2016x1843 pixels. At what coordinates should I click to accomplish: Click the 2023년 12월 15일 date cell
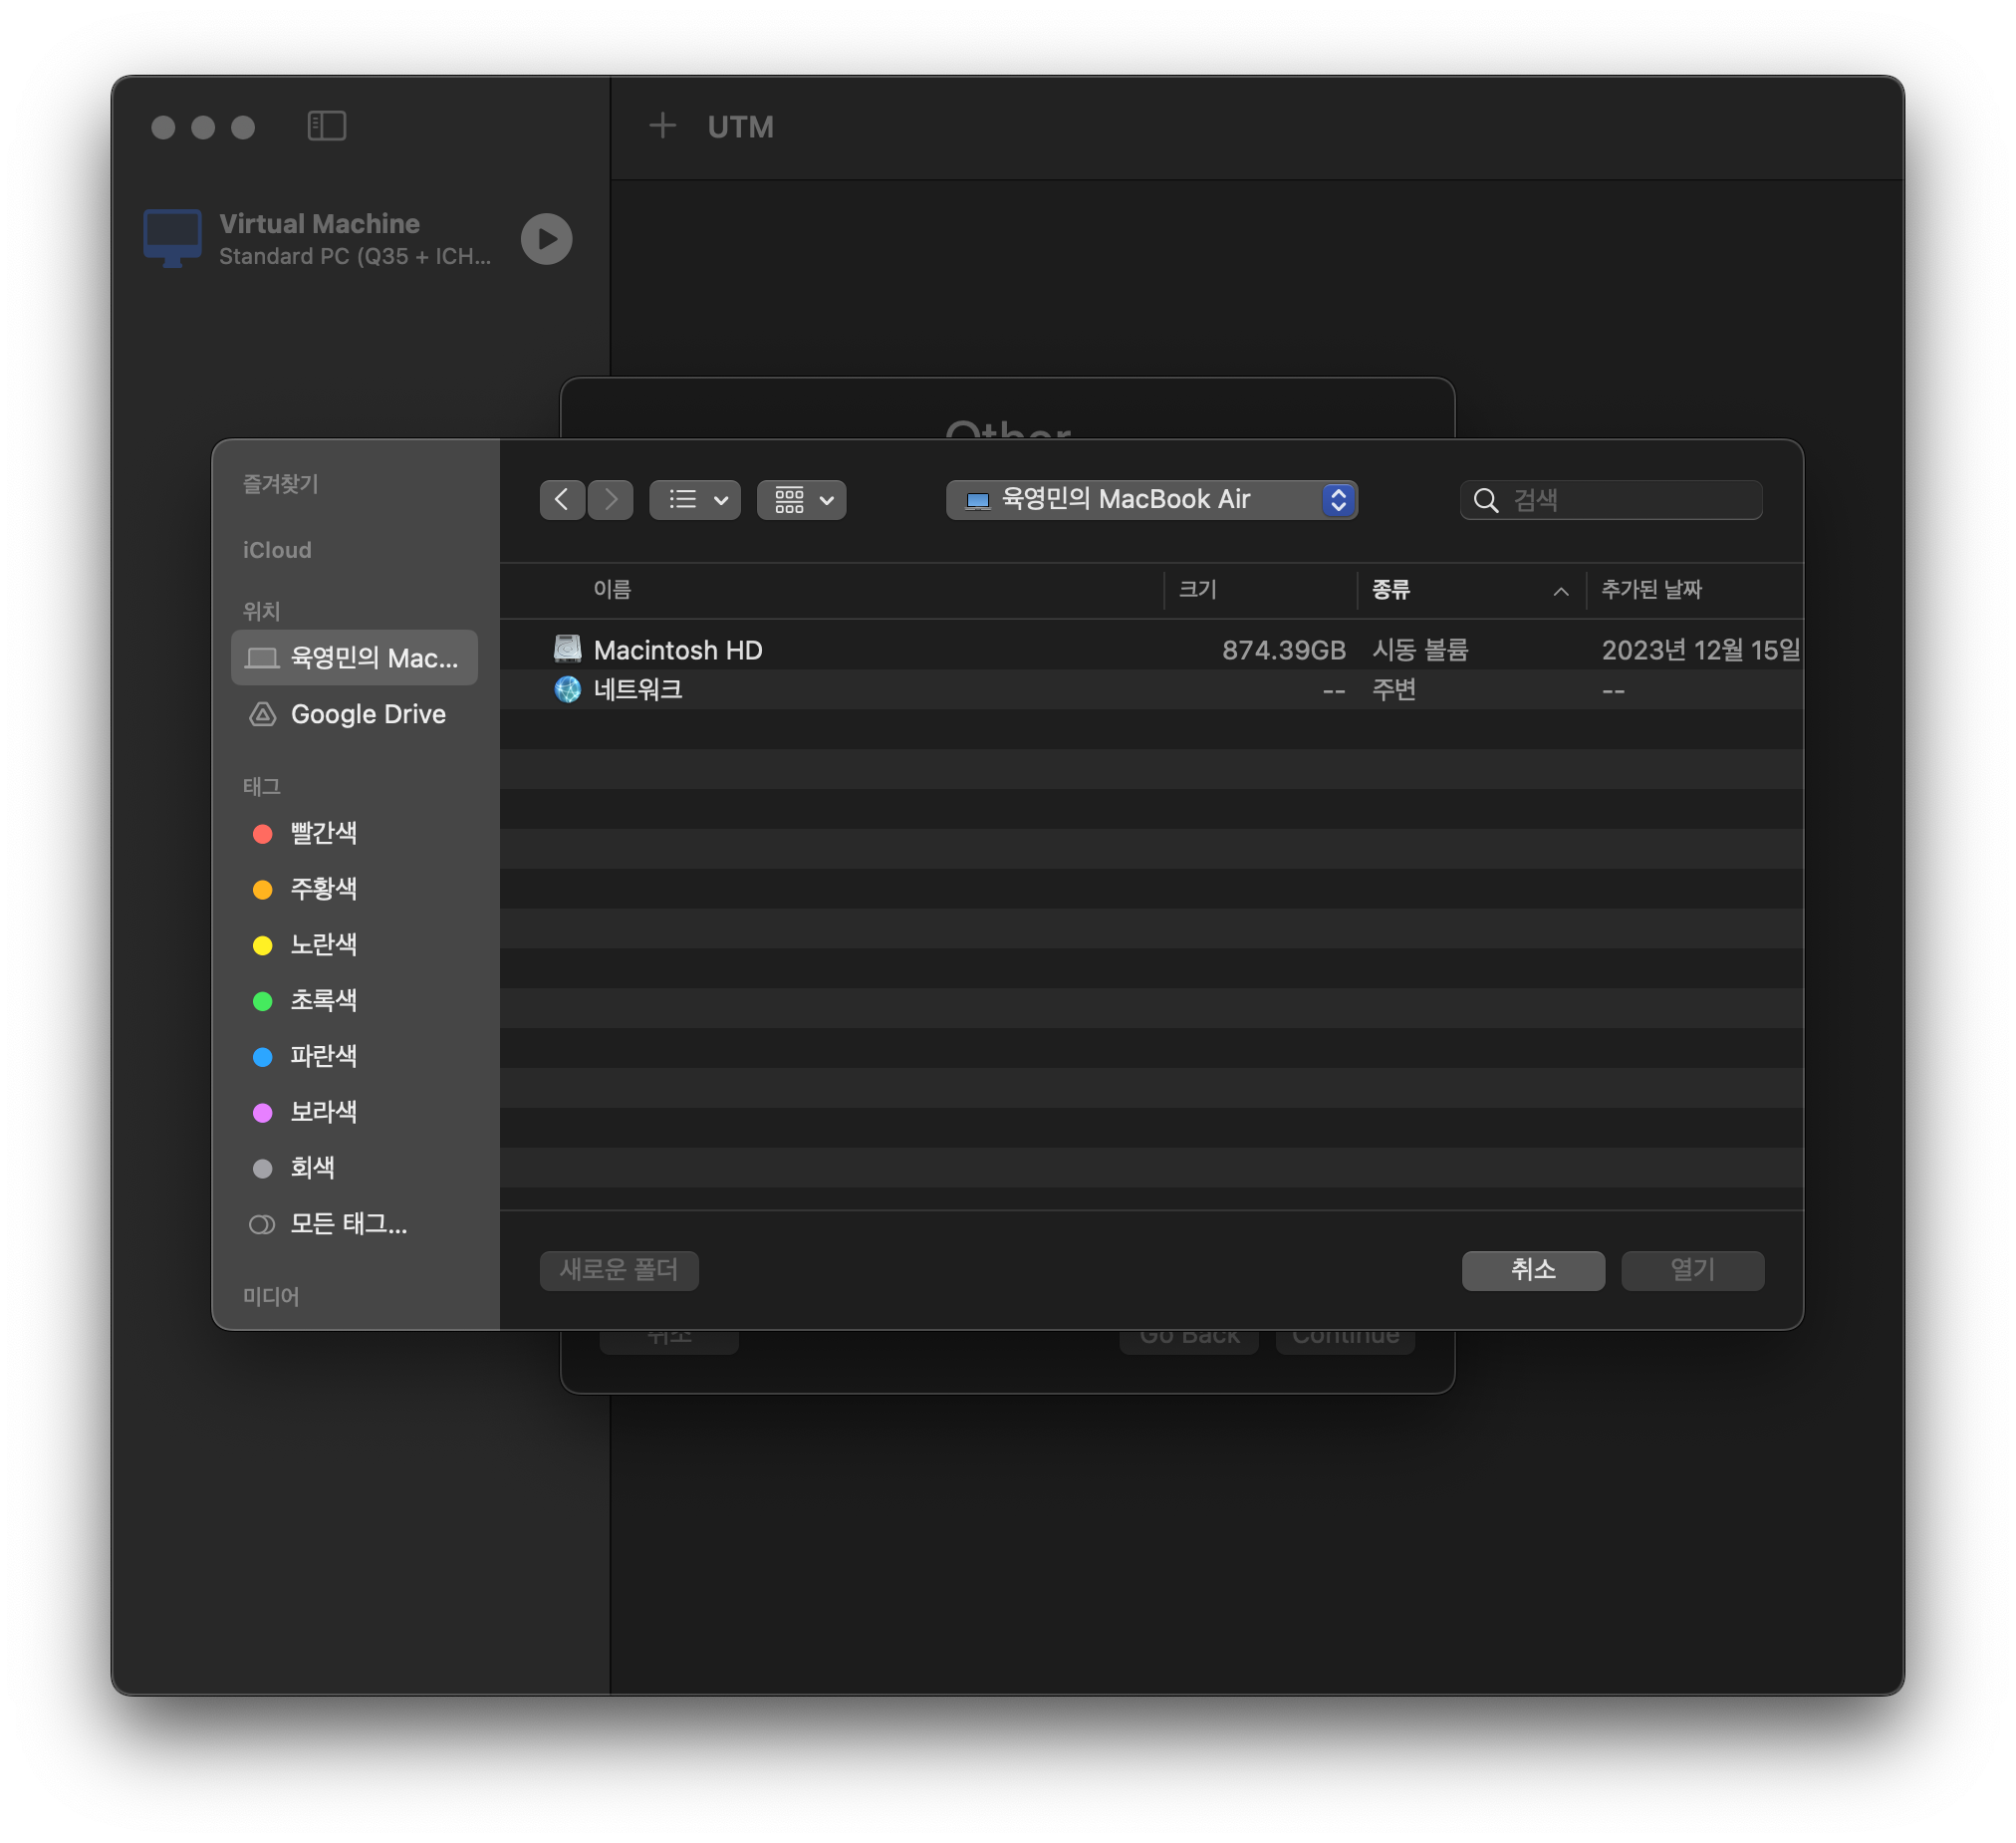[1701, 650]
